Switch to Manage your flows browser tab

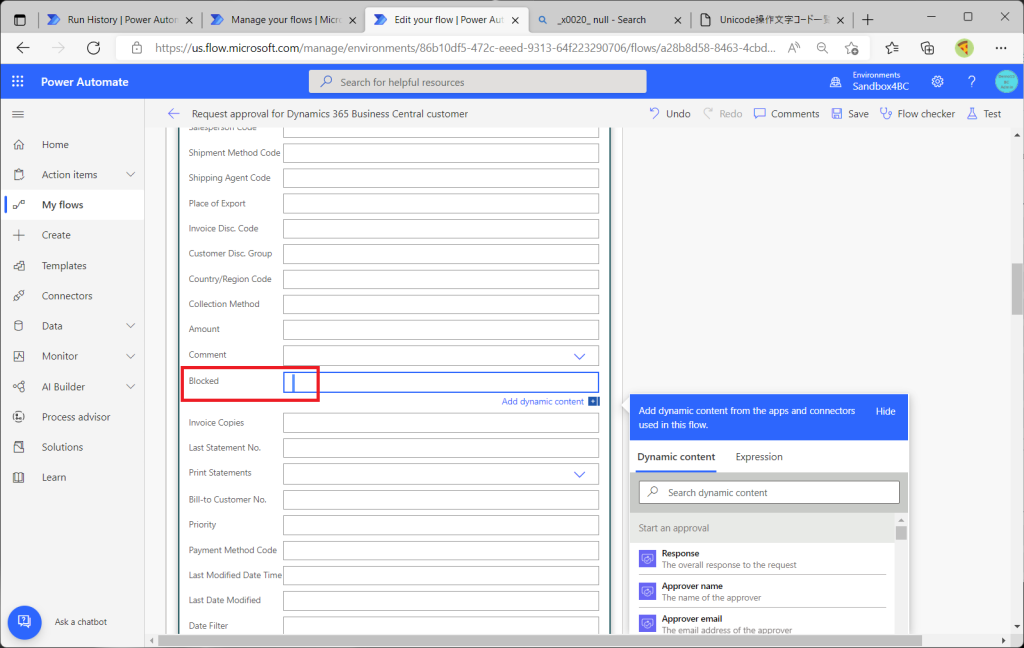pyautogui.click(x=284, y=20)
